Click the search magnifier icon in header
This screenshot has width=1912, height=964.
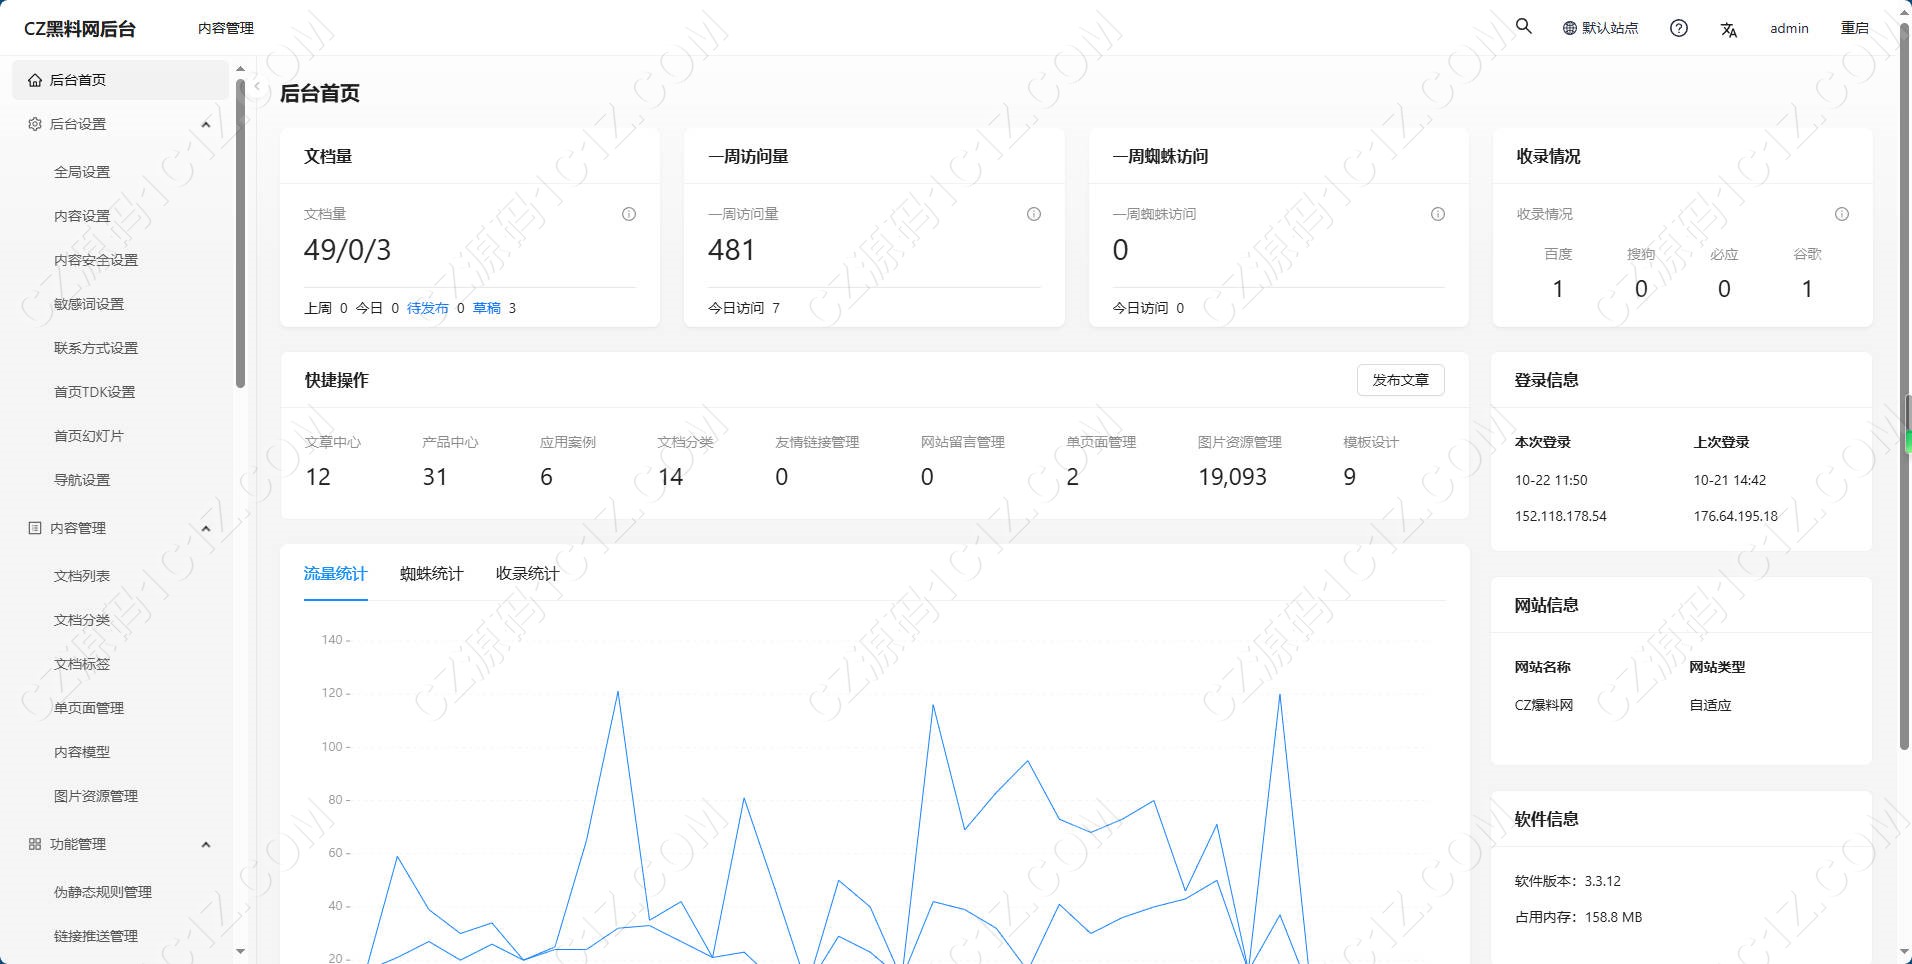[1523, 27]
